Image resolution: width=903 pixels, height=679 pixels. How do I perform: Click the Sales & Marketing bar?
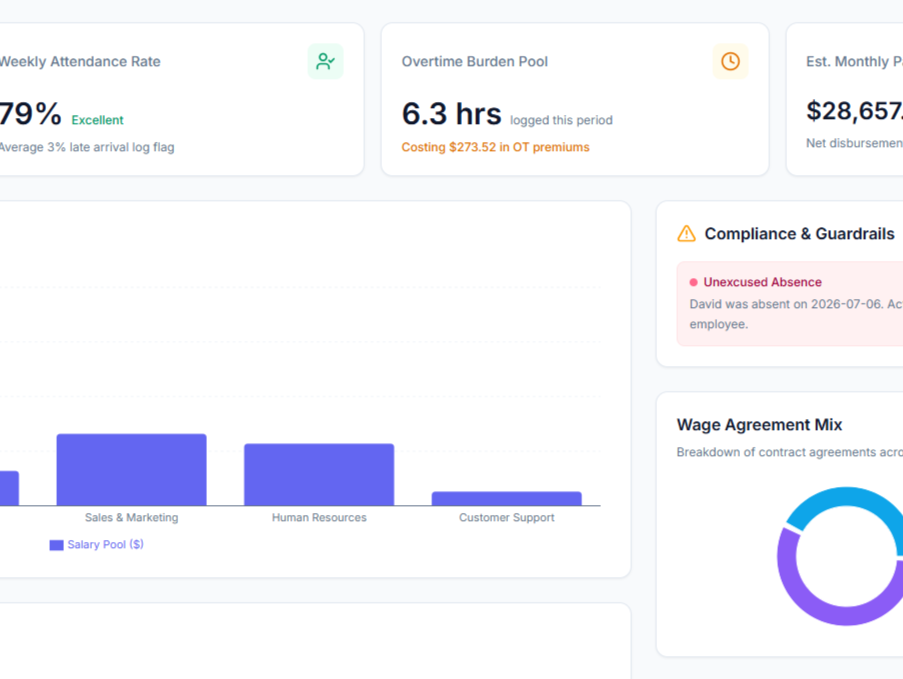pyautogui.click(x=131, y=469)
